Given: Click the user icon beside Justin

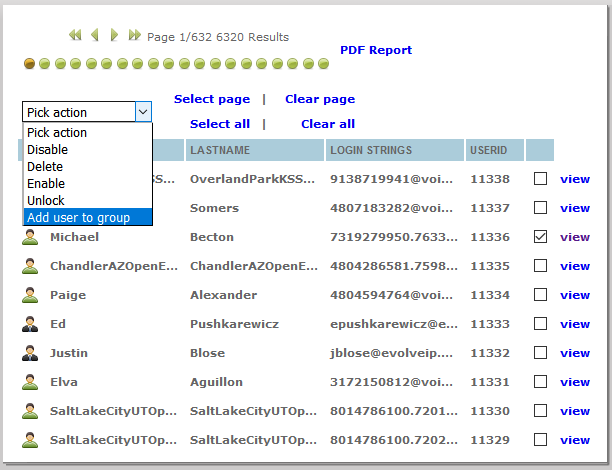Looking at the screenshot, I should tap(30, 354).
